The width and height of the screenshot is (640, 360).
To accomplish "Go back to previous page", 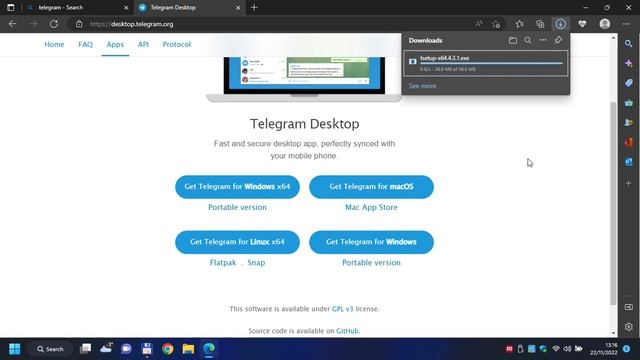I will (x=12, y=24).
